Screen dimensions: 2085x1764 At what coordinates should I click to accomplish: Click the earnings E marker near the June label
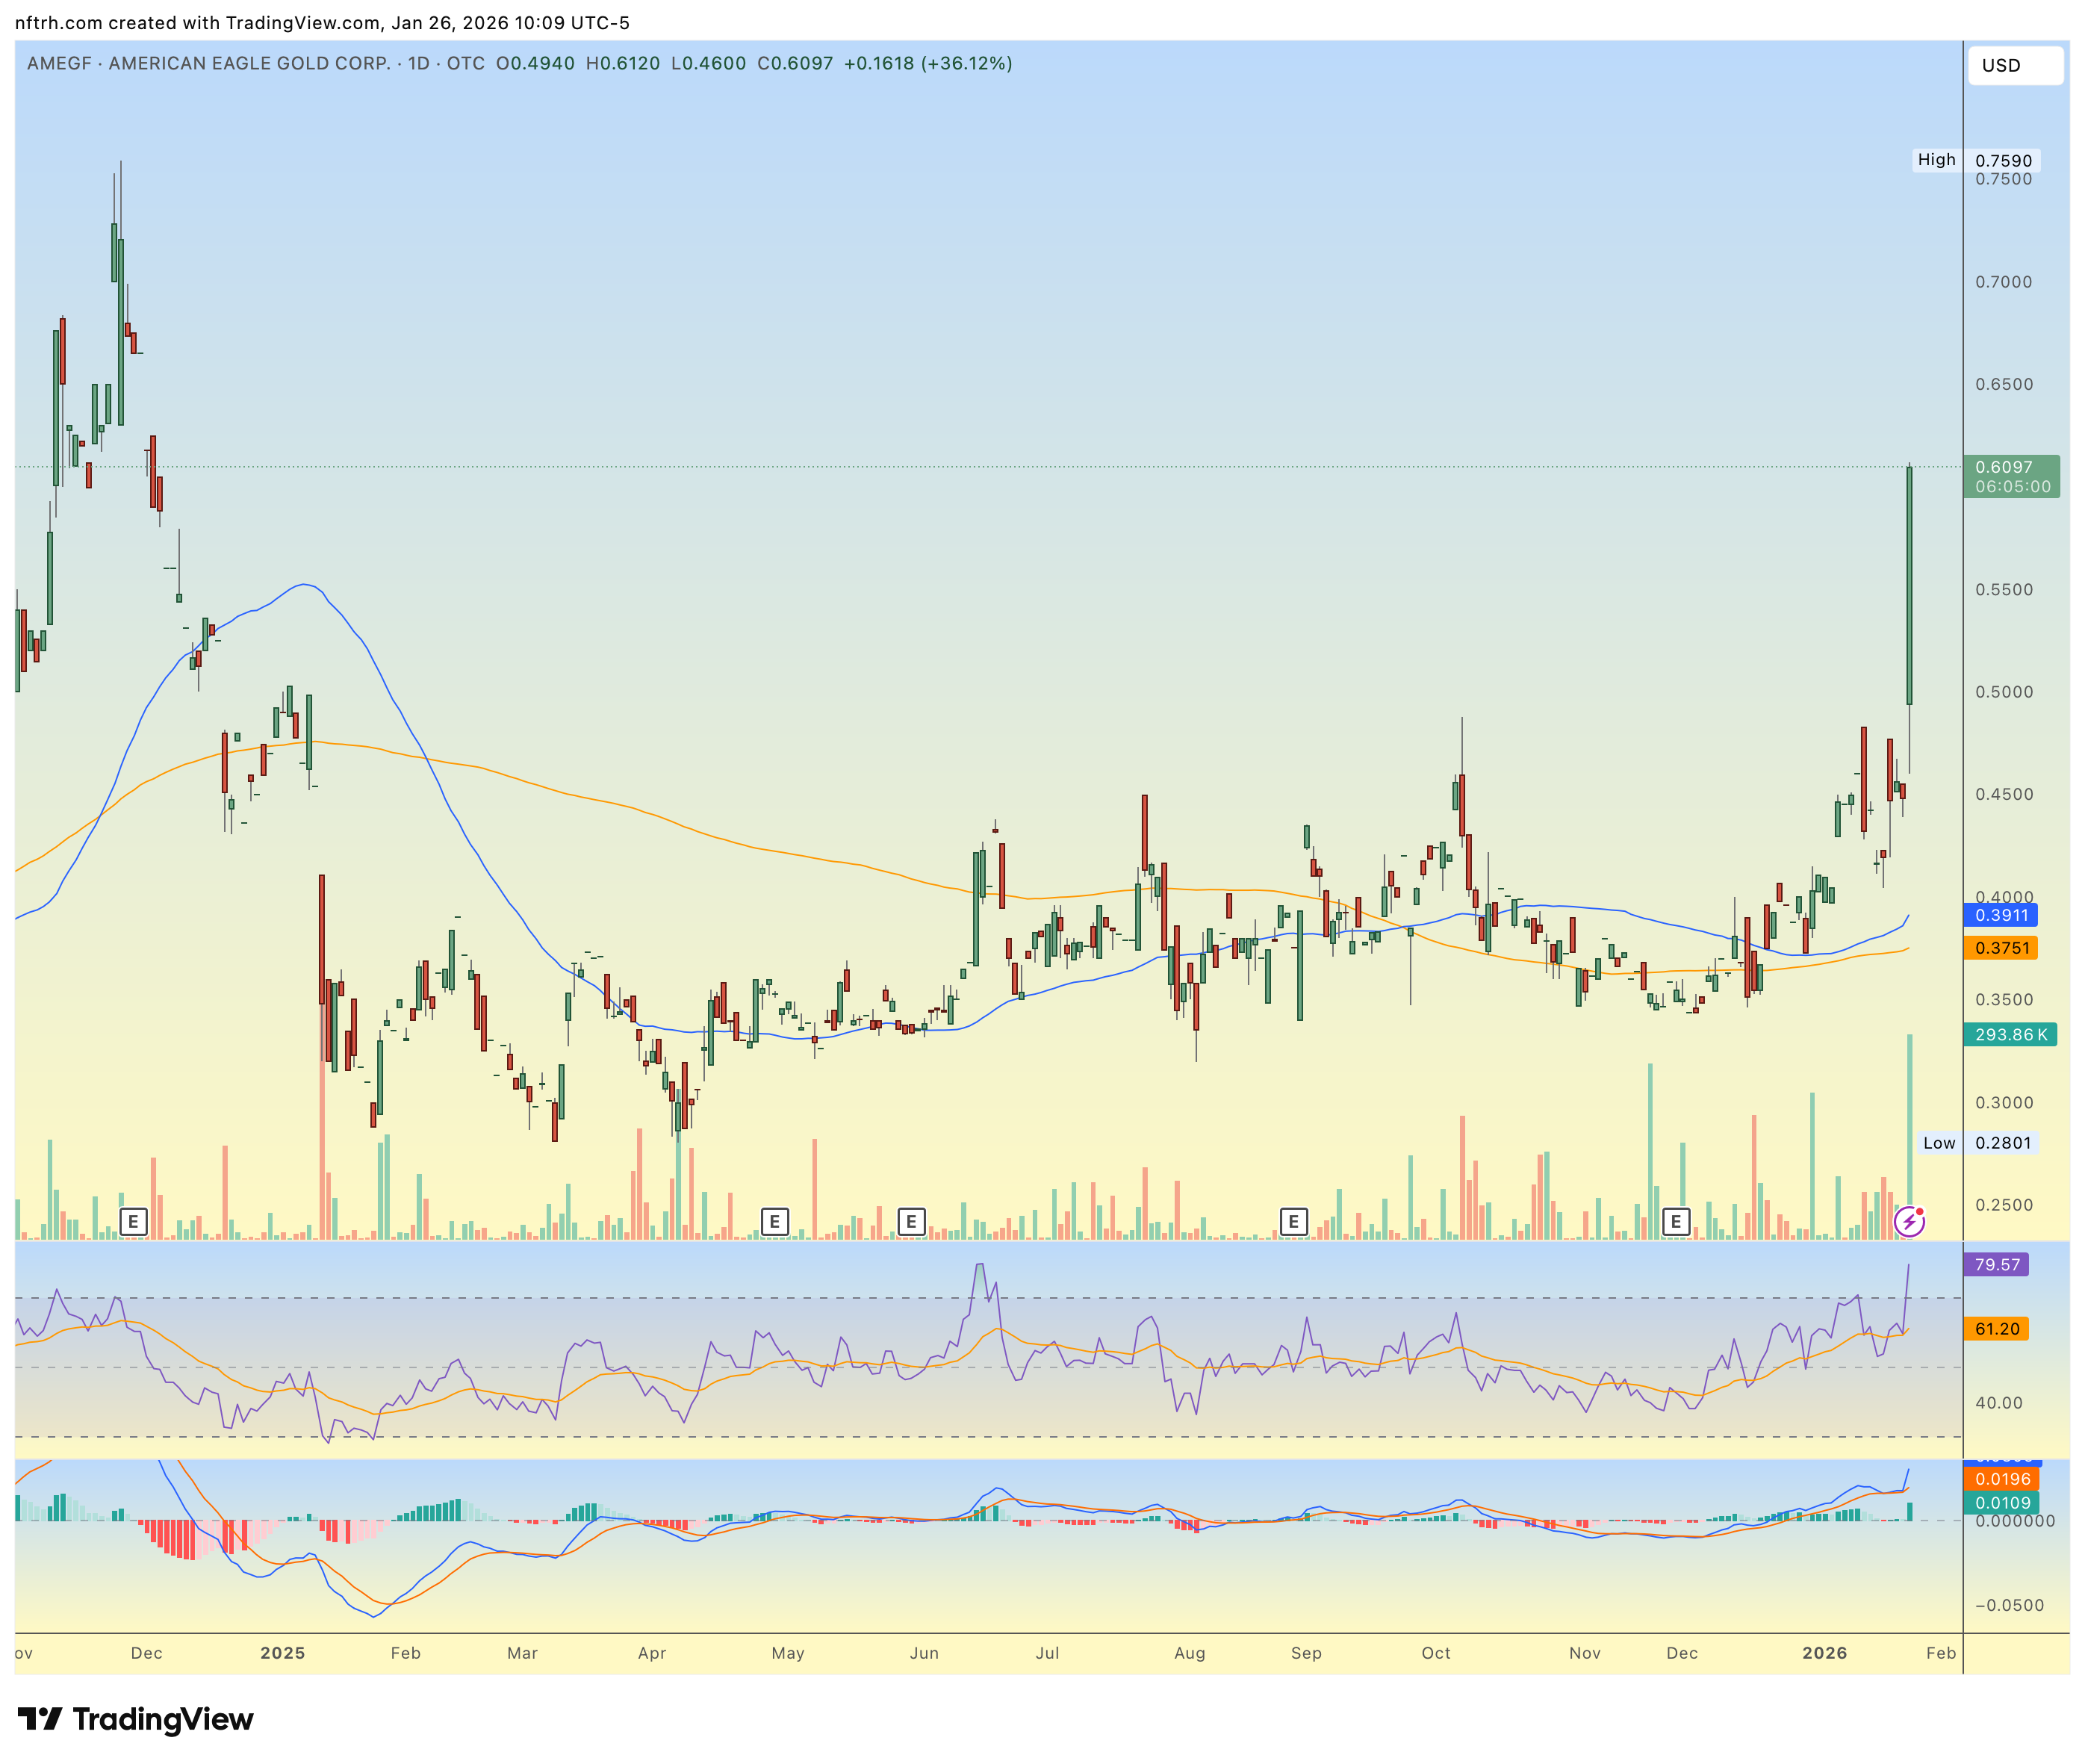[911, 1222]
